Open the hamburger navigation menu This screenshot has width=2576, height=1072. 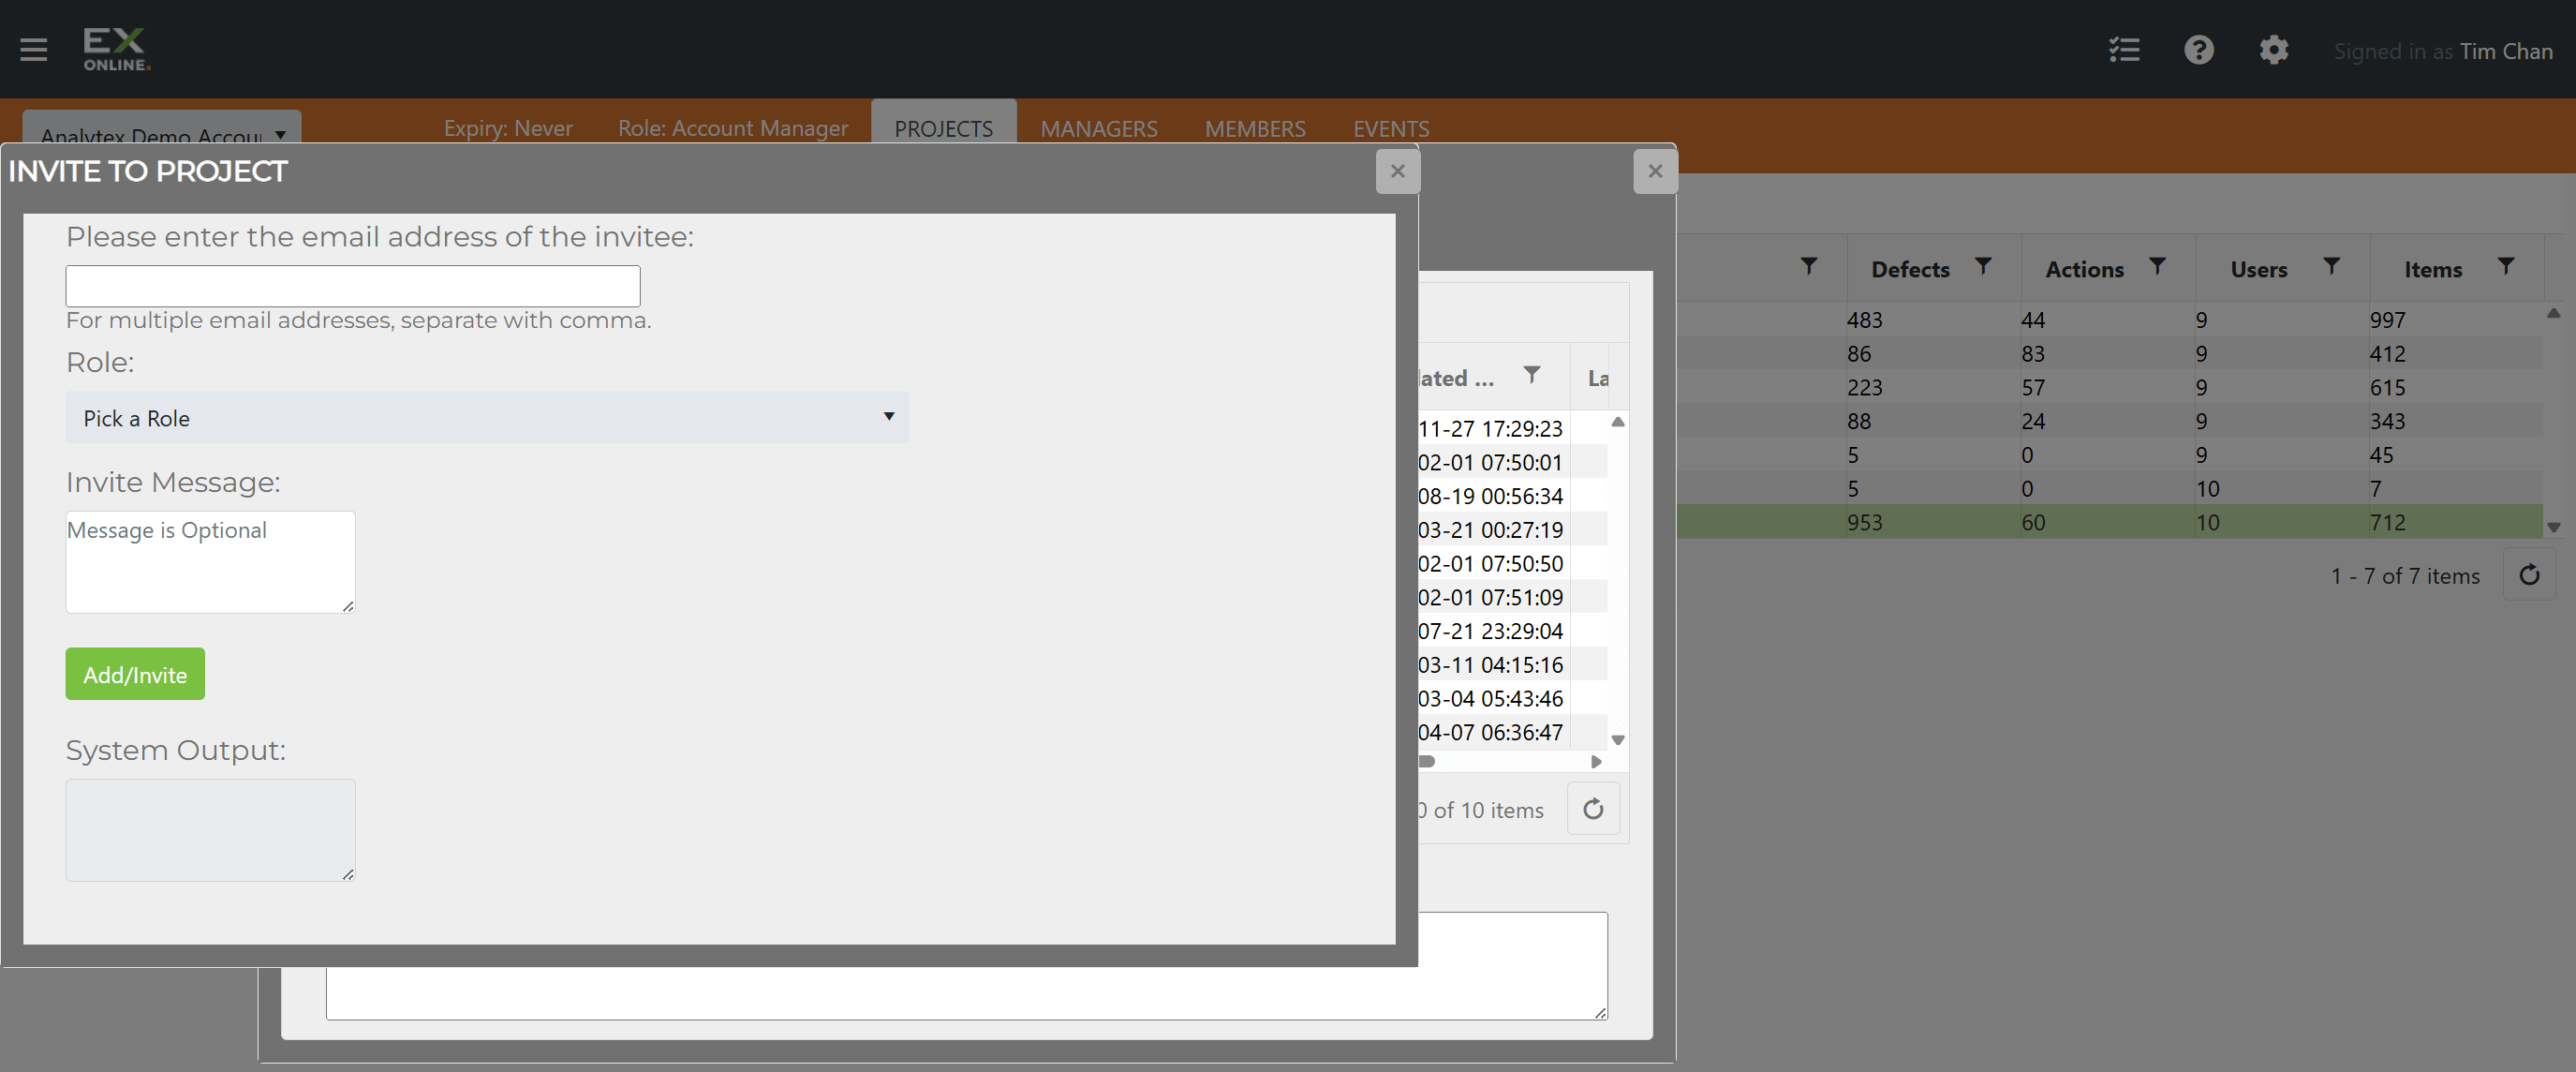(x=34, y=49)
